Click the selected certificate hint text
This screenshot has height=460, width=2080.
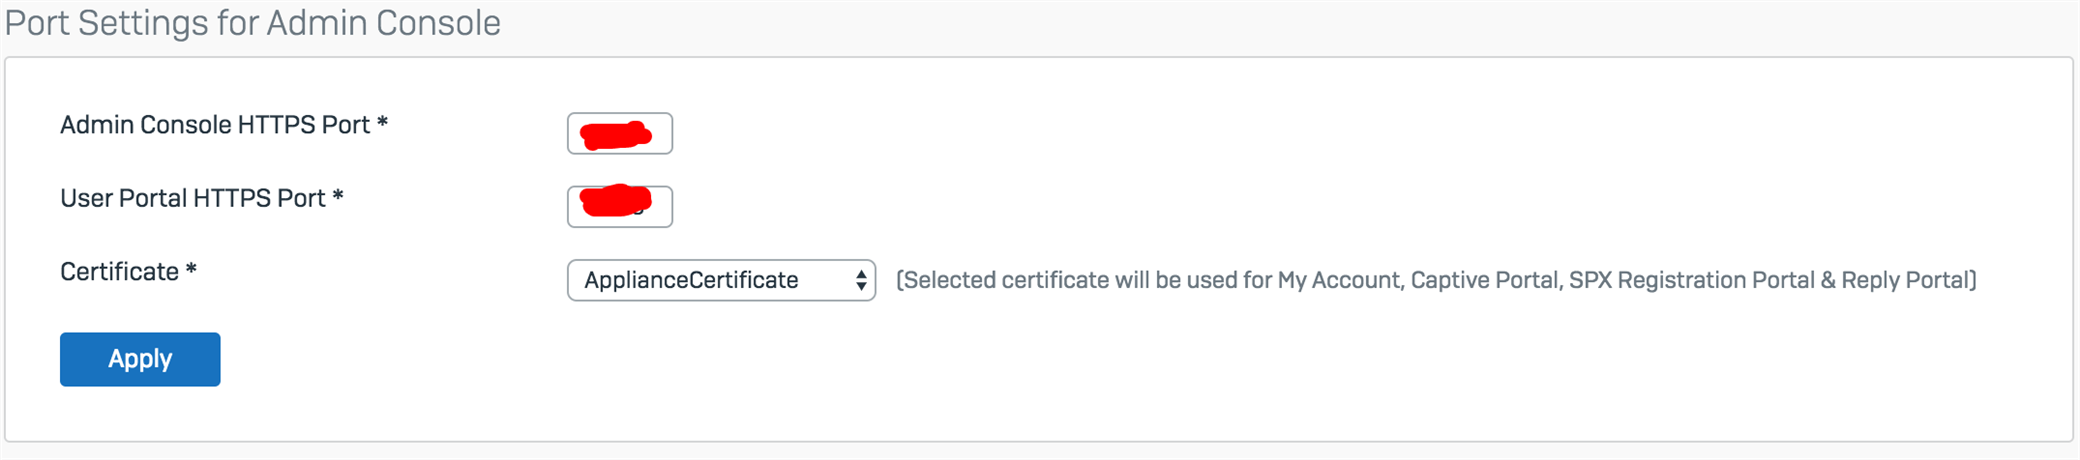click(x=1436, y=280)
